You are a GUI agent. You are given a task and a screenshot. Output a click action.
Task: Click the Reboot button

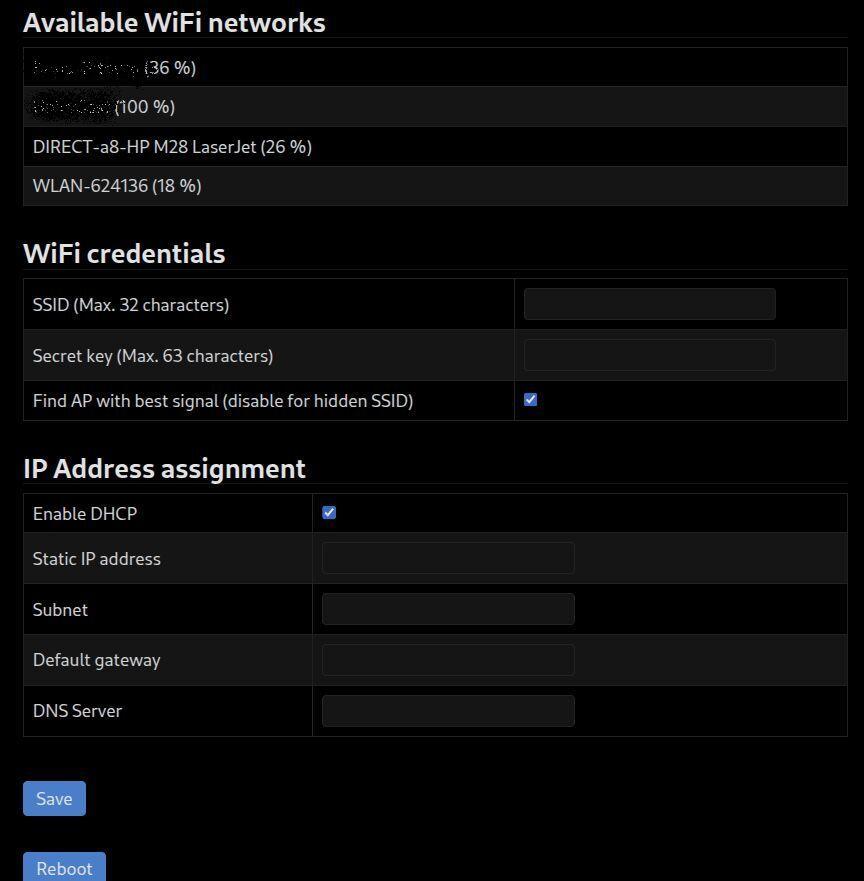(x=64, y=868)
